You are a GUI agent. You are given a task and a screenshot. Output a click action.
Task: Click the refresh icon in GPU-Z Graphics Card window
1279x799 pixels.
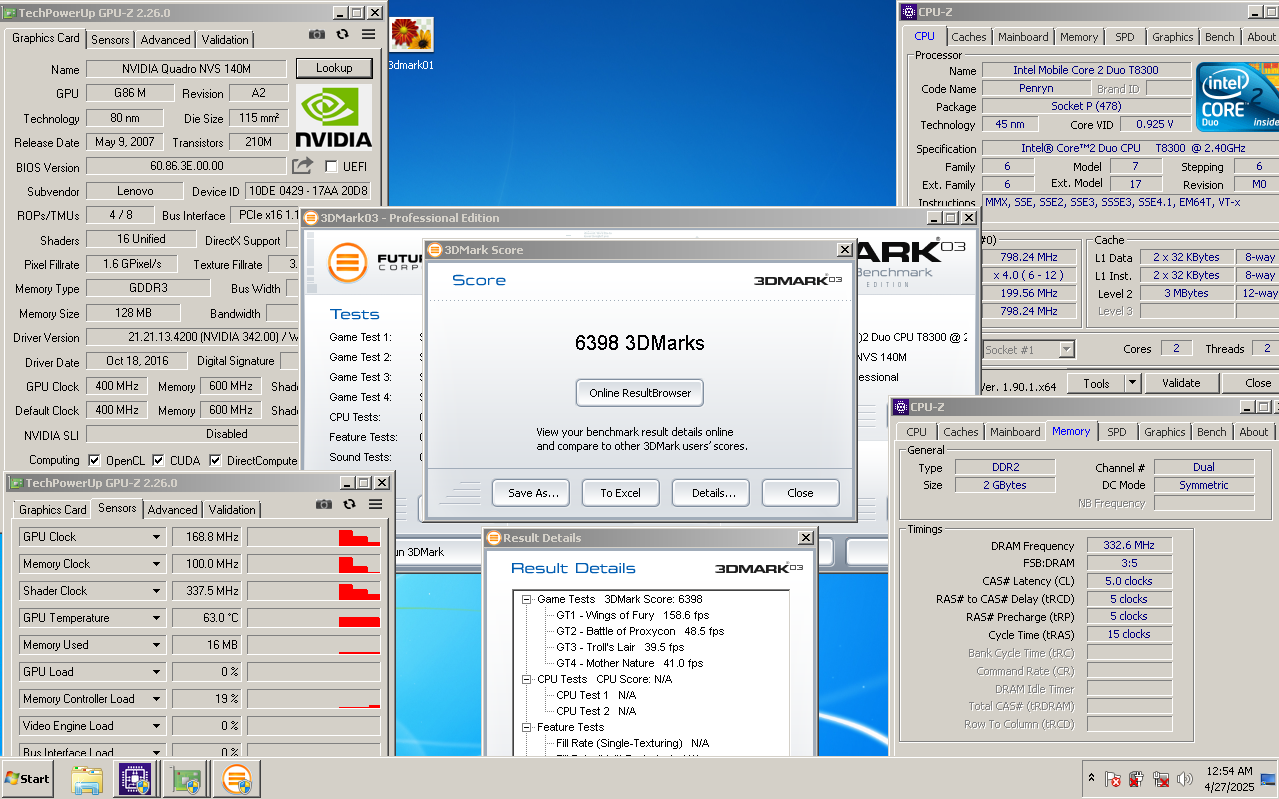coord(342,34)
